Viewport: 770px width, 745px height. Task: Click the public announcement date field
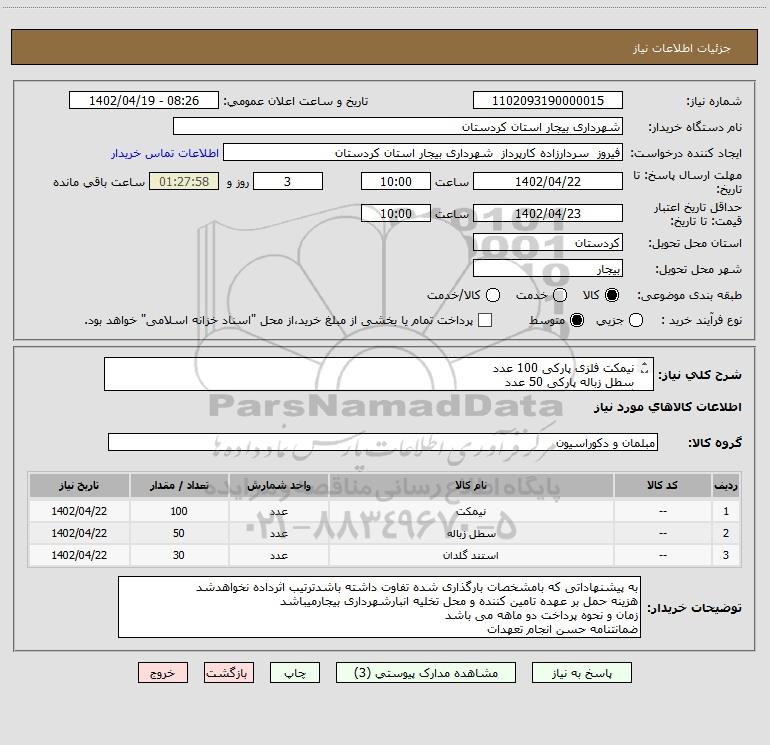[x=144, y=101]
